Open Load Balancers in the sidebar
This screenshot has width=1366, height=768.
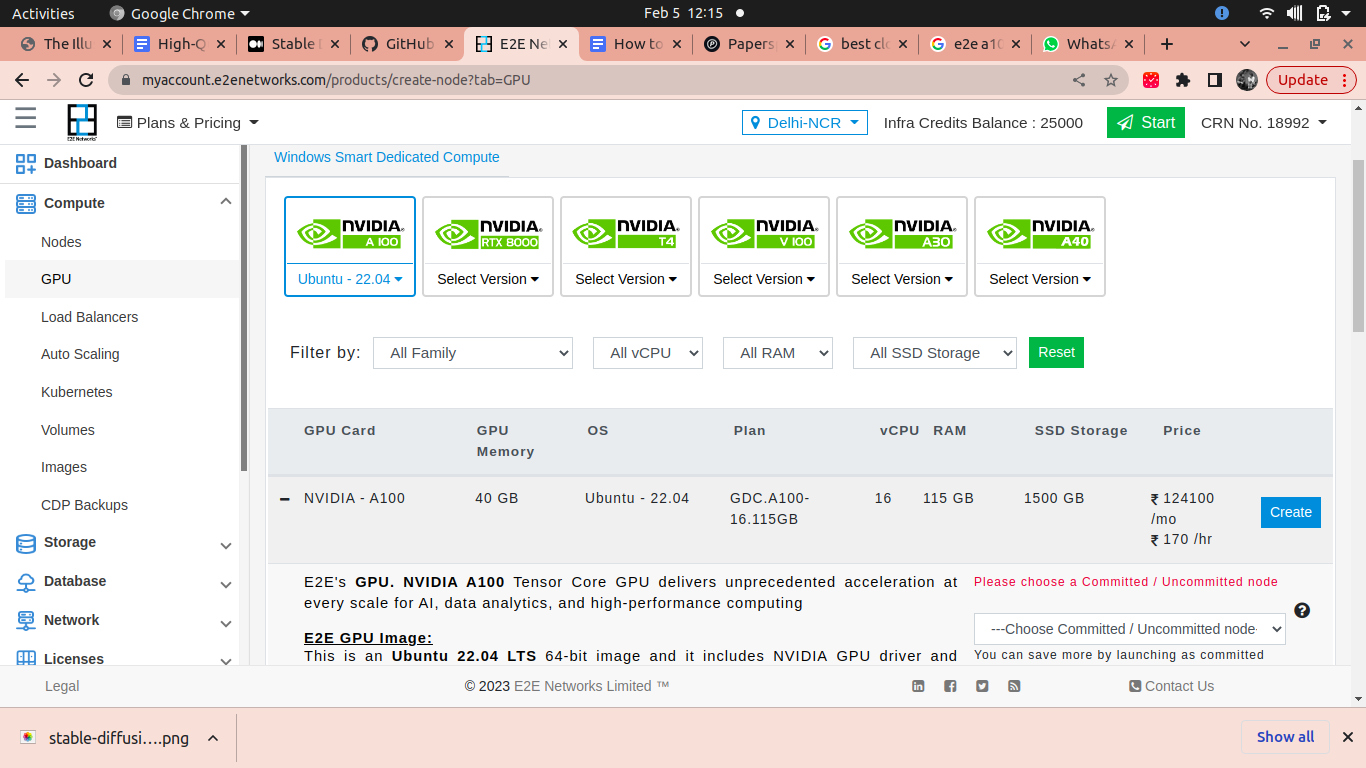pos(90,317)
